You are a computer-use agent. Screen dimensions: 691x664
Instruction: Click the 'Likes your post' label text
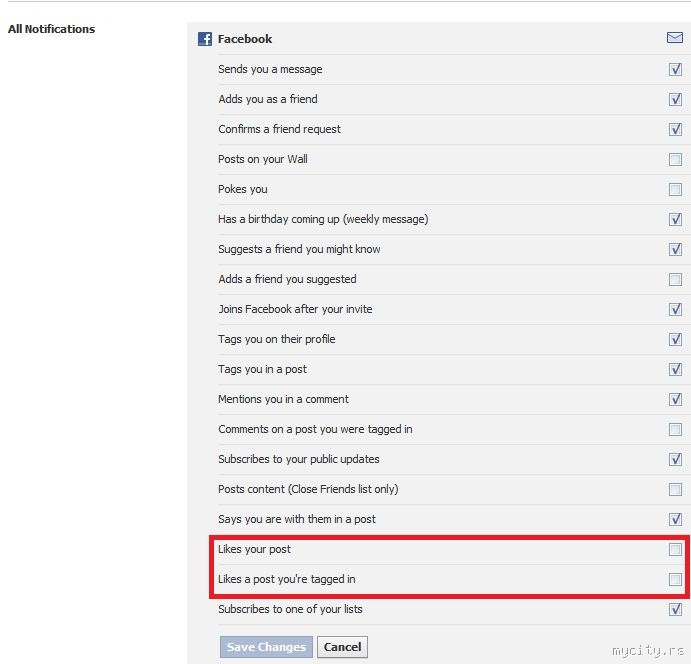click(254, 549)
